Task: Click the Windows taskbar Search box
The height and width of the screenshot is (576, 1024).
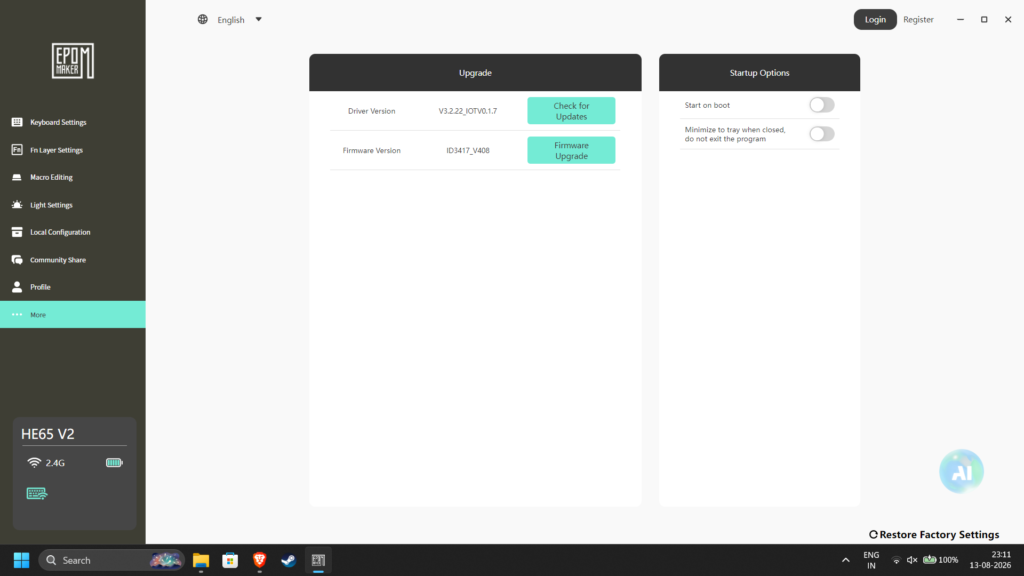Action: point(112,560)
